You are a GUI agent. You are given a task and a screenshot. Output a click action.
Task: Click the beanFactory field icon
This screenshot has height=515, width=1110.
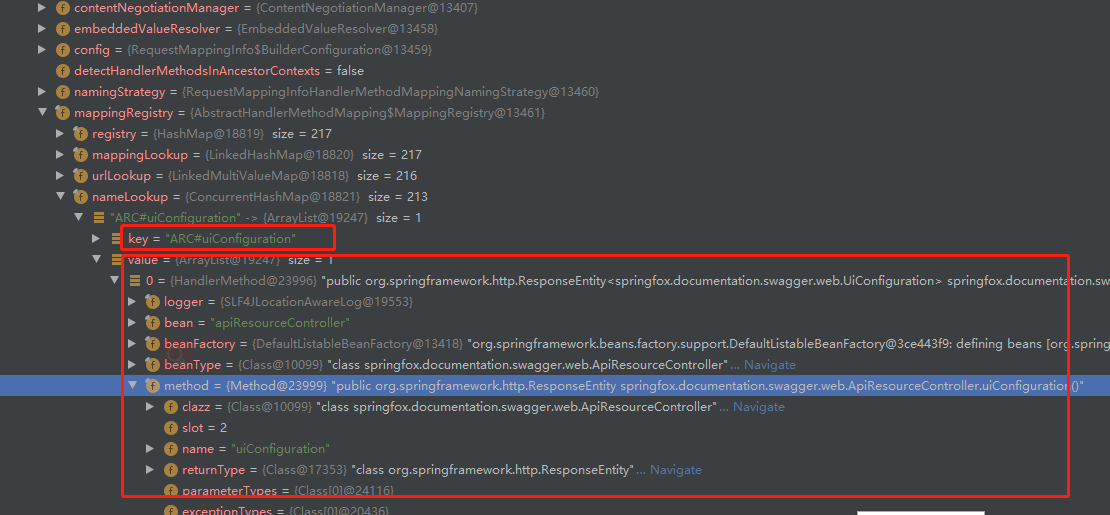click(x=152, y=344)
